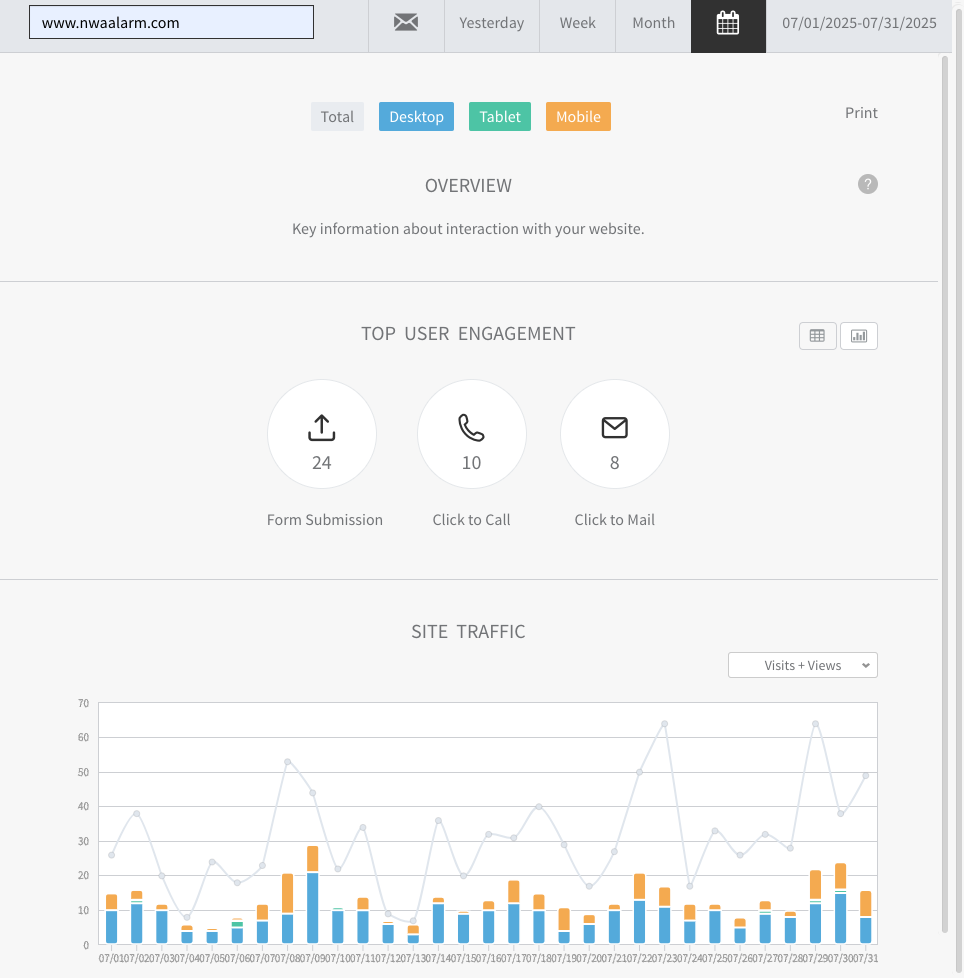Open the help question mark icon

(867, 184)
